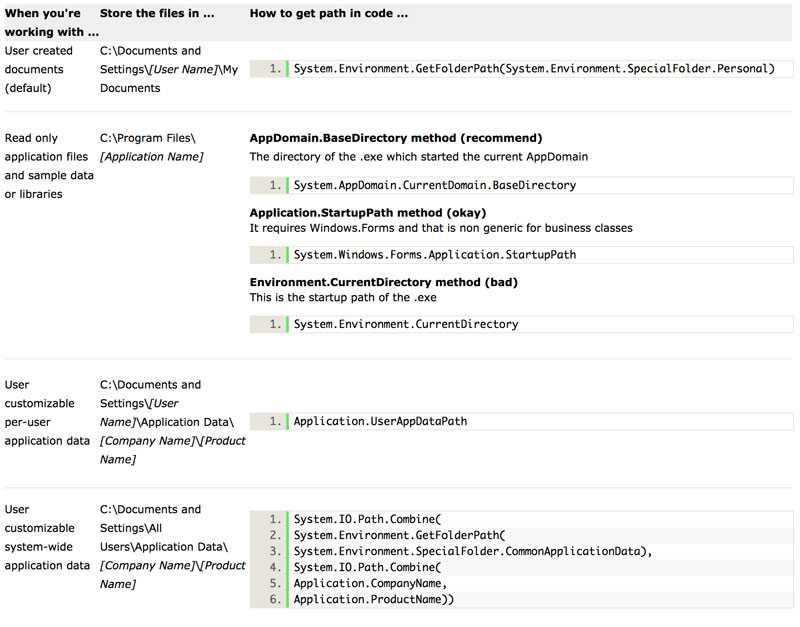Click the GetFolderPath SpecialFolder.Personal code line
800x627 pixels.
click(x=534, y=69)
